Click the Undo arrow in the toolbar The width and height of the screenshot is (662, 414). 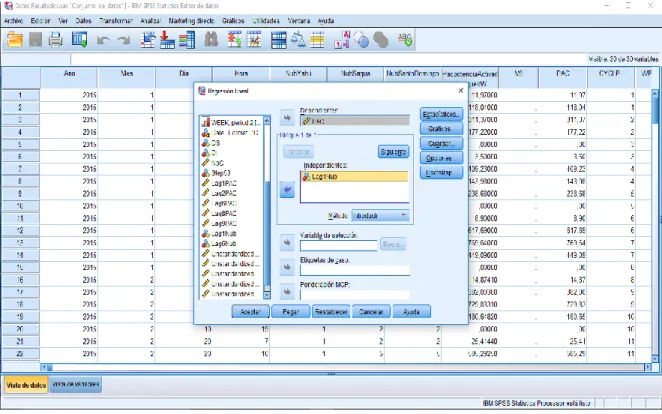pos(103,41)
